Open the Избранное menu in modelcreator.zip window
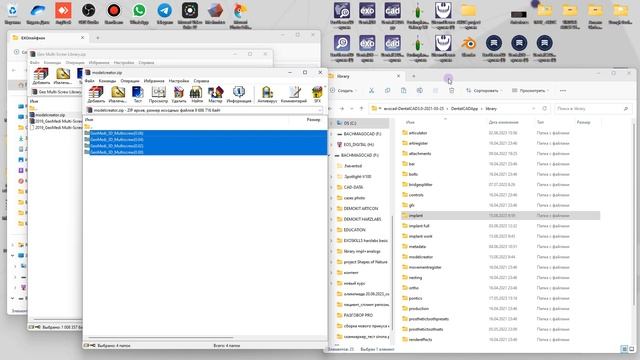Screen dimensions: 640x360 (154, 81)
